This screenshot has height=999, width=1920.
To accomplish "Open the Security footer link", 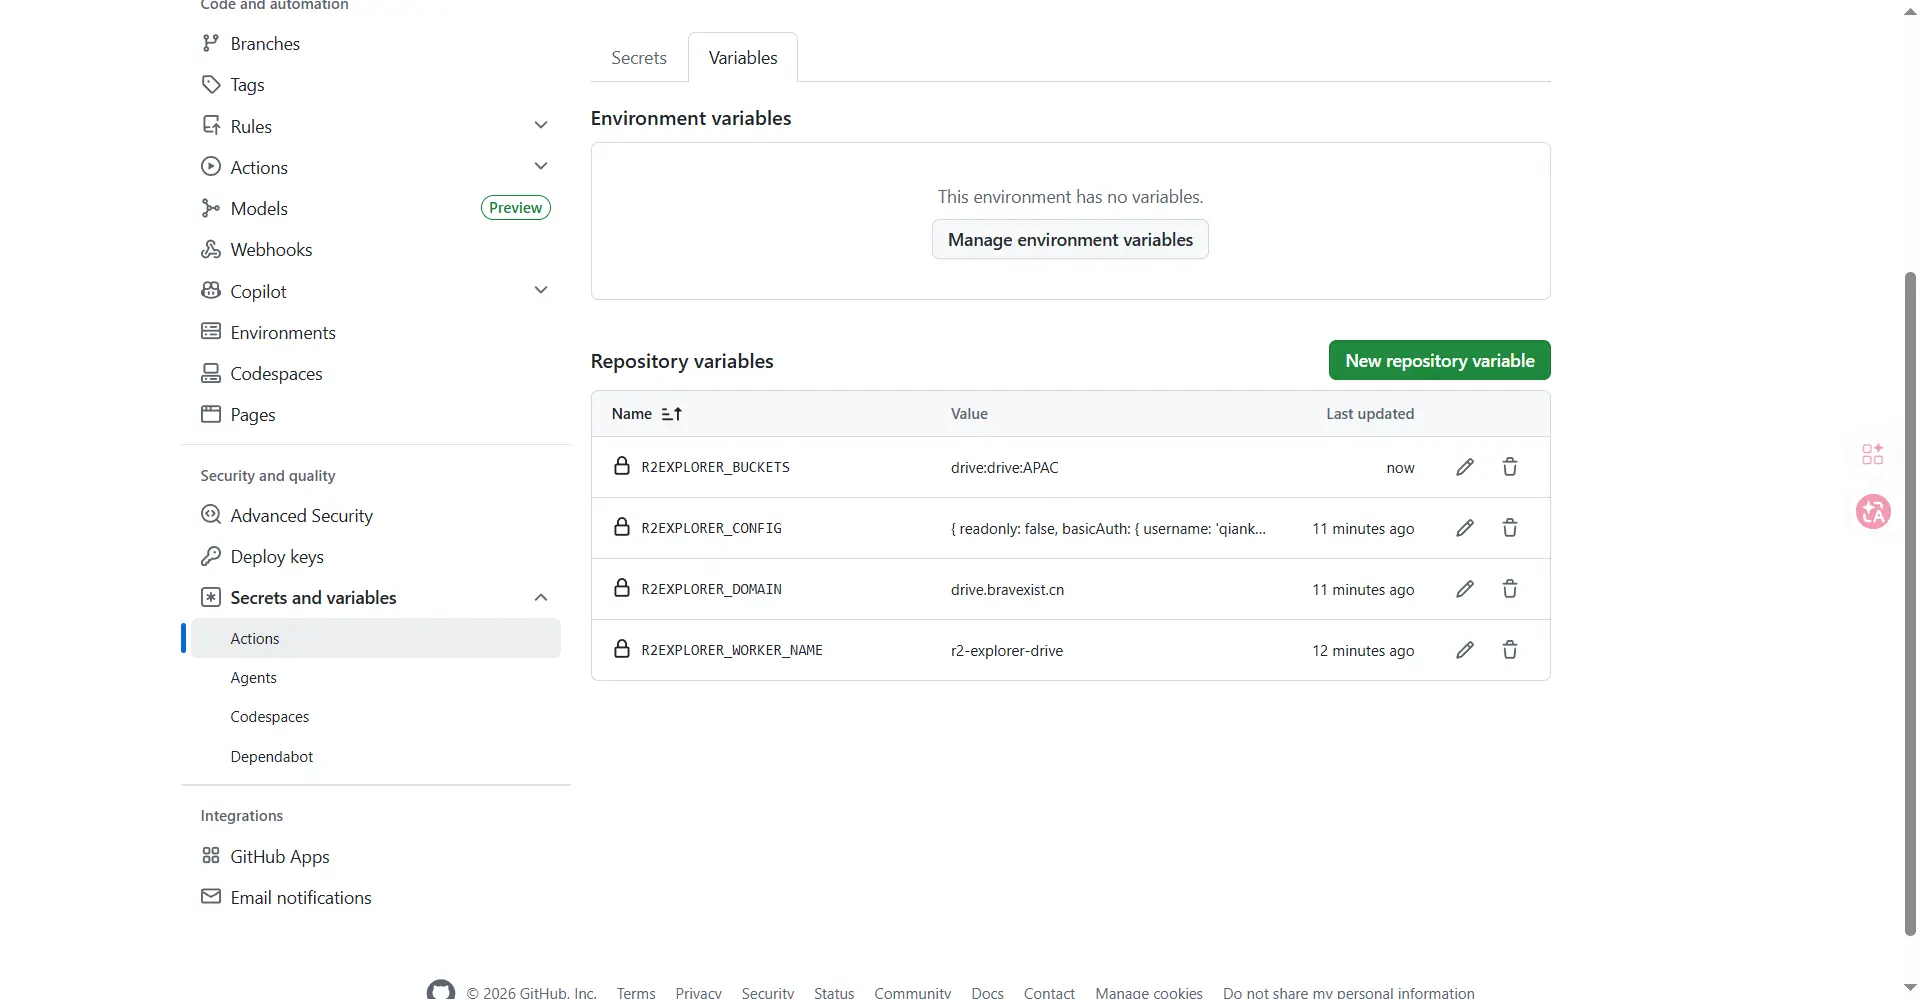I will (768, 992).
